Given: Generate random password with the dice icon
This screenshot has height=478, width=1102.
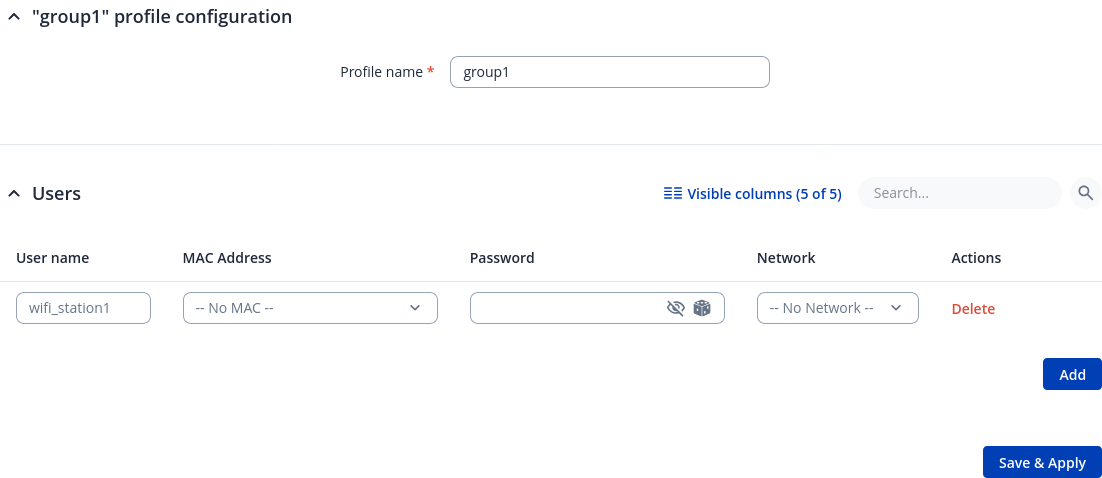Looking at the screenshot, I should (x=702, y=308).
